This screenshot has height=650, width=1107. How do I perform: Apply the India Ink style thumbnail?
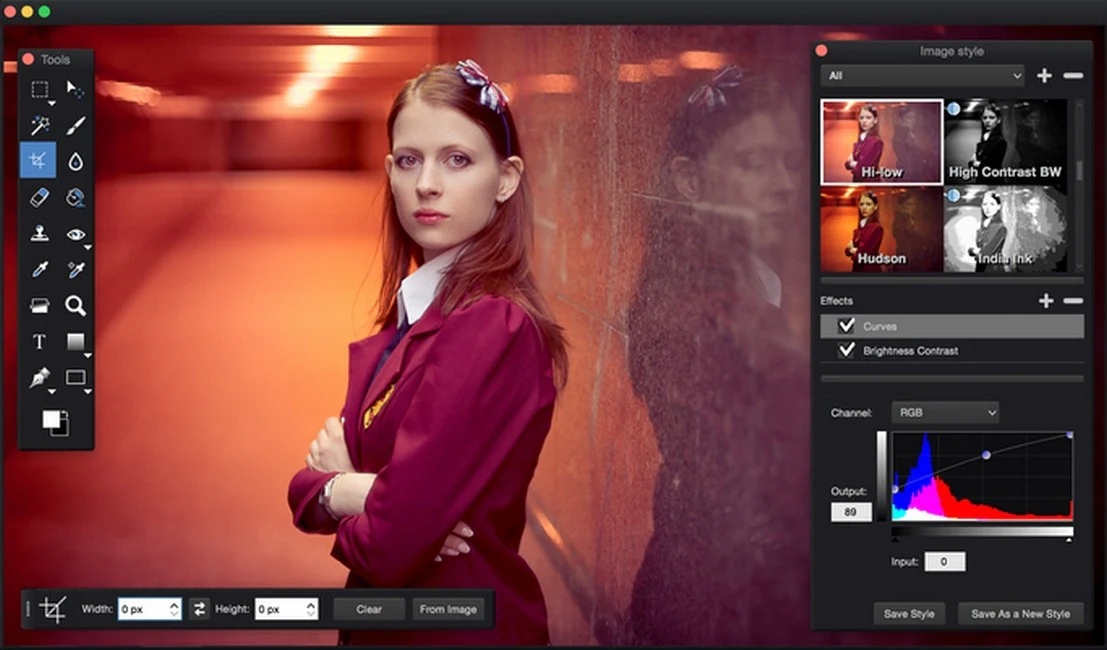pyautogui.click(x=1005, y=229)
